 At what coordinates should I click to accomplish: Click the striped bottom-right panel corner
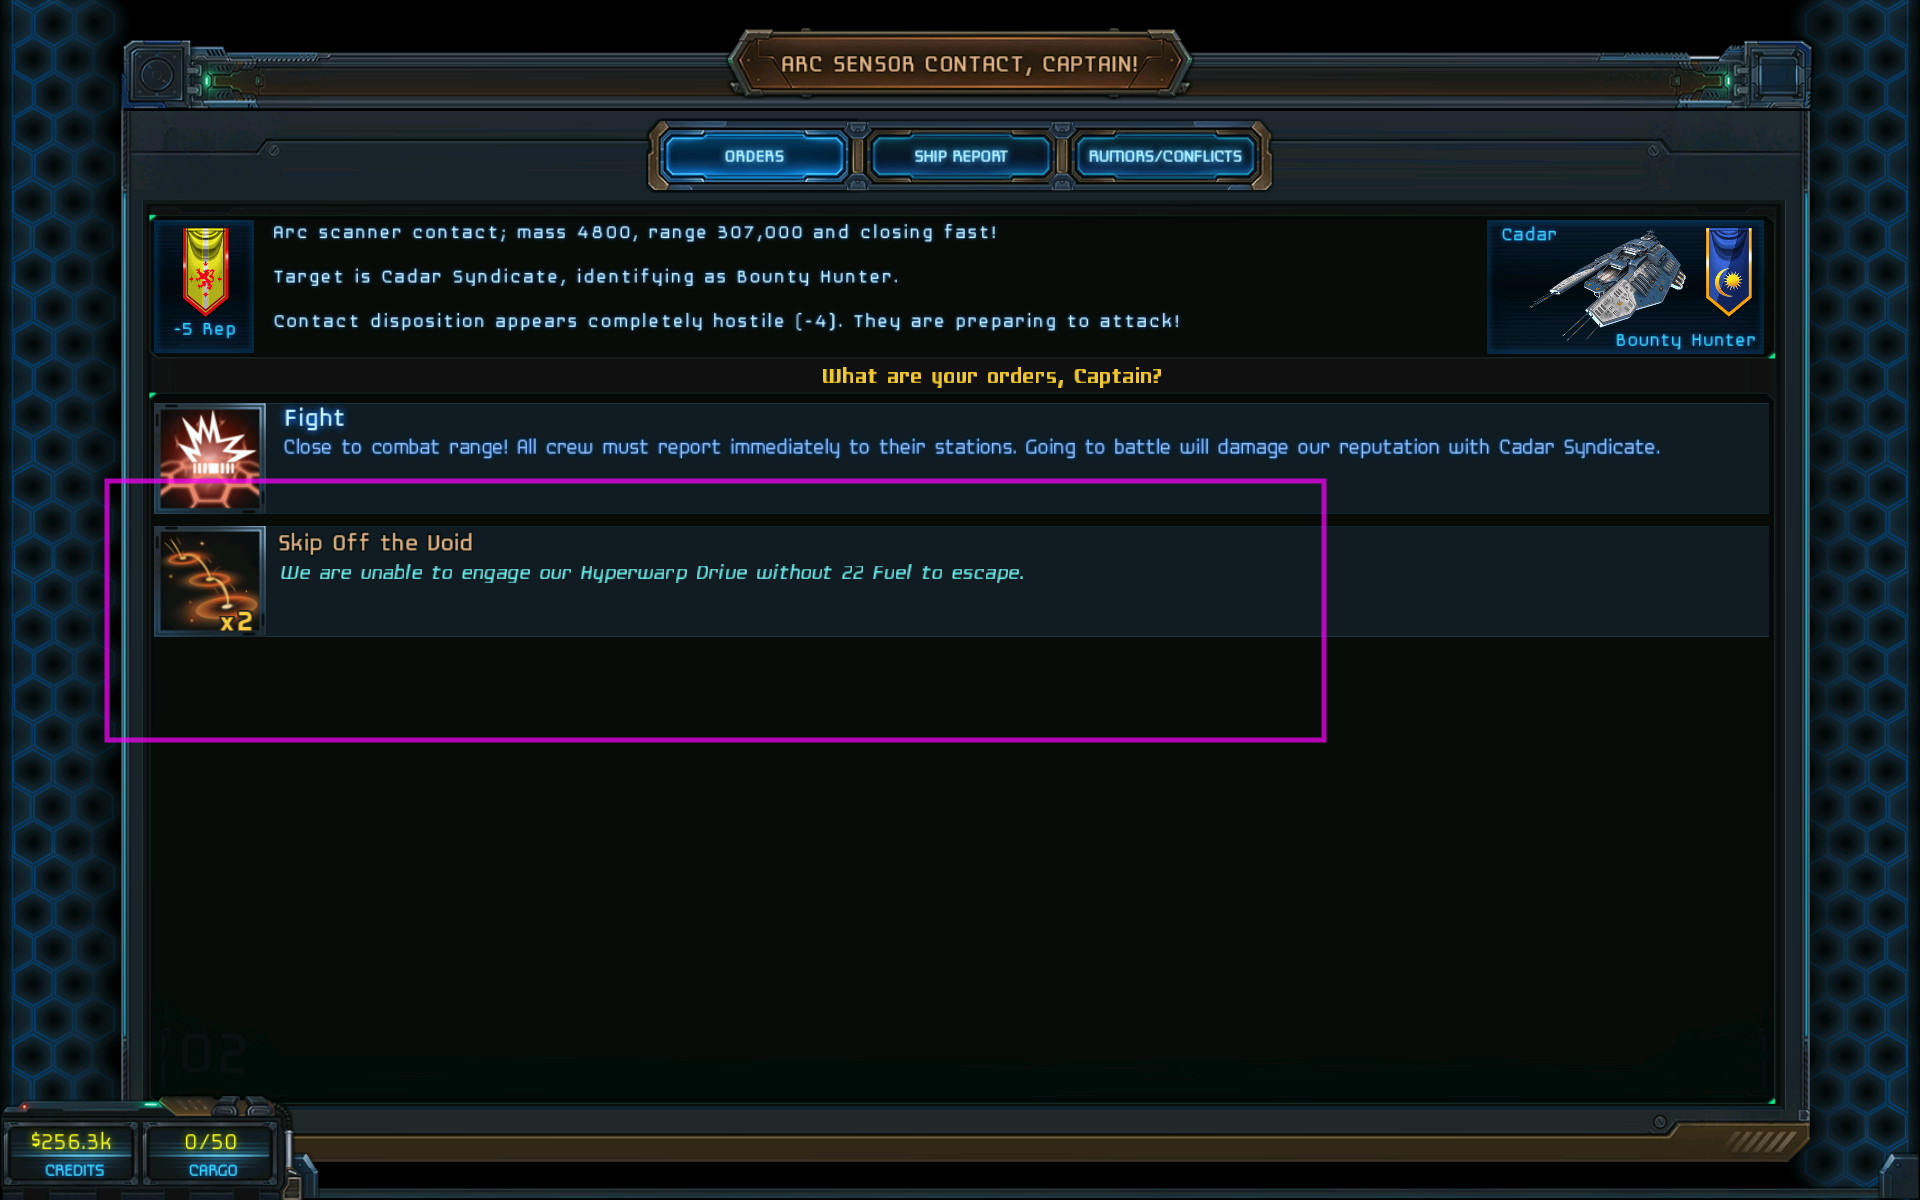click(x=1760, y=1141)
